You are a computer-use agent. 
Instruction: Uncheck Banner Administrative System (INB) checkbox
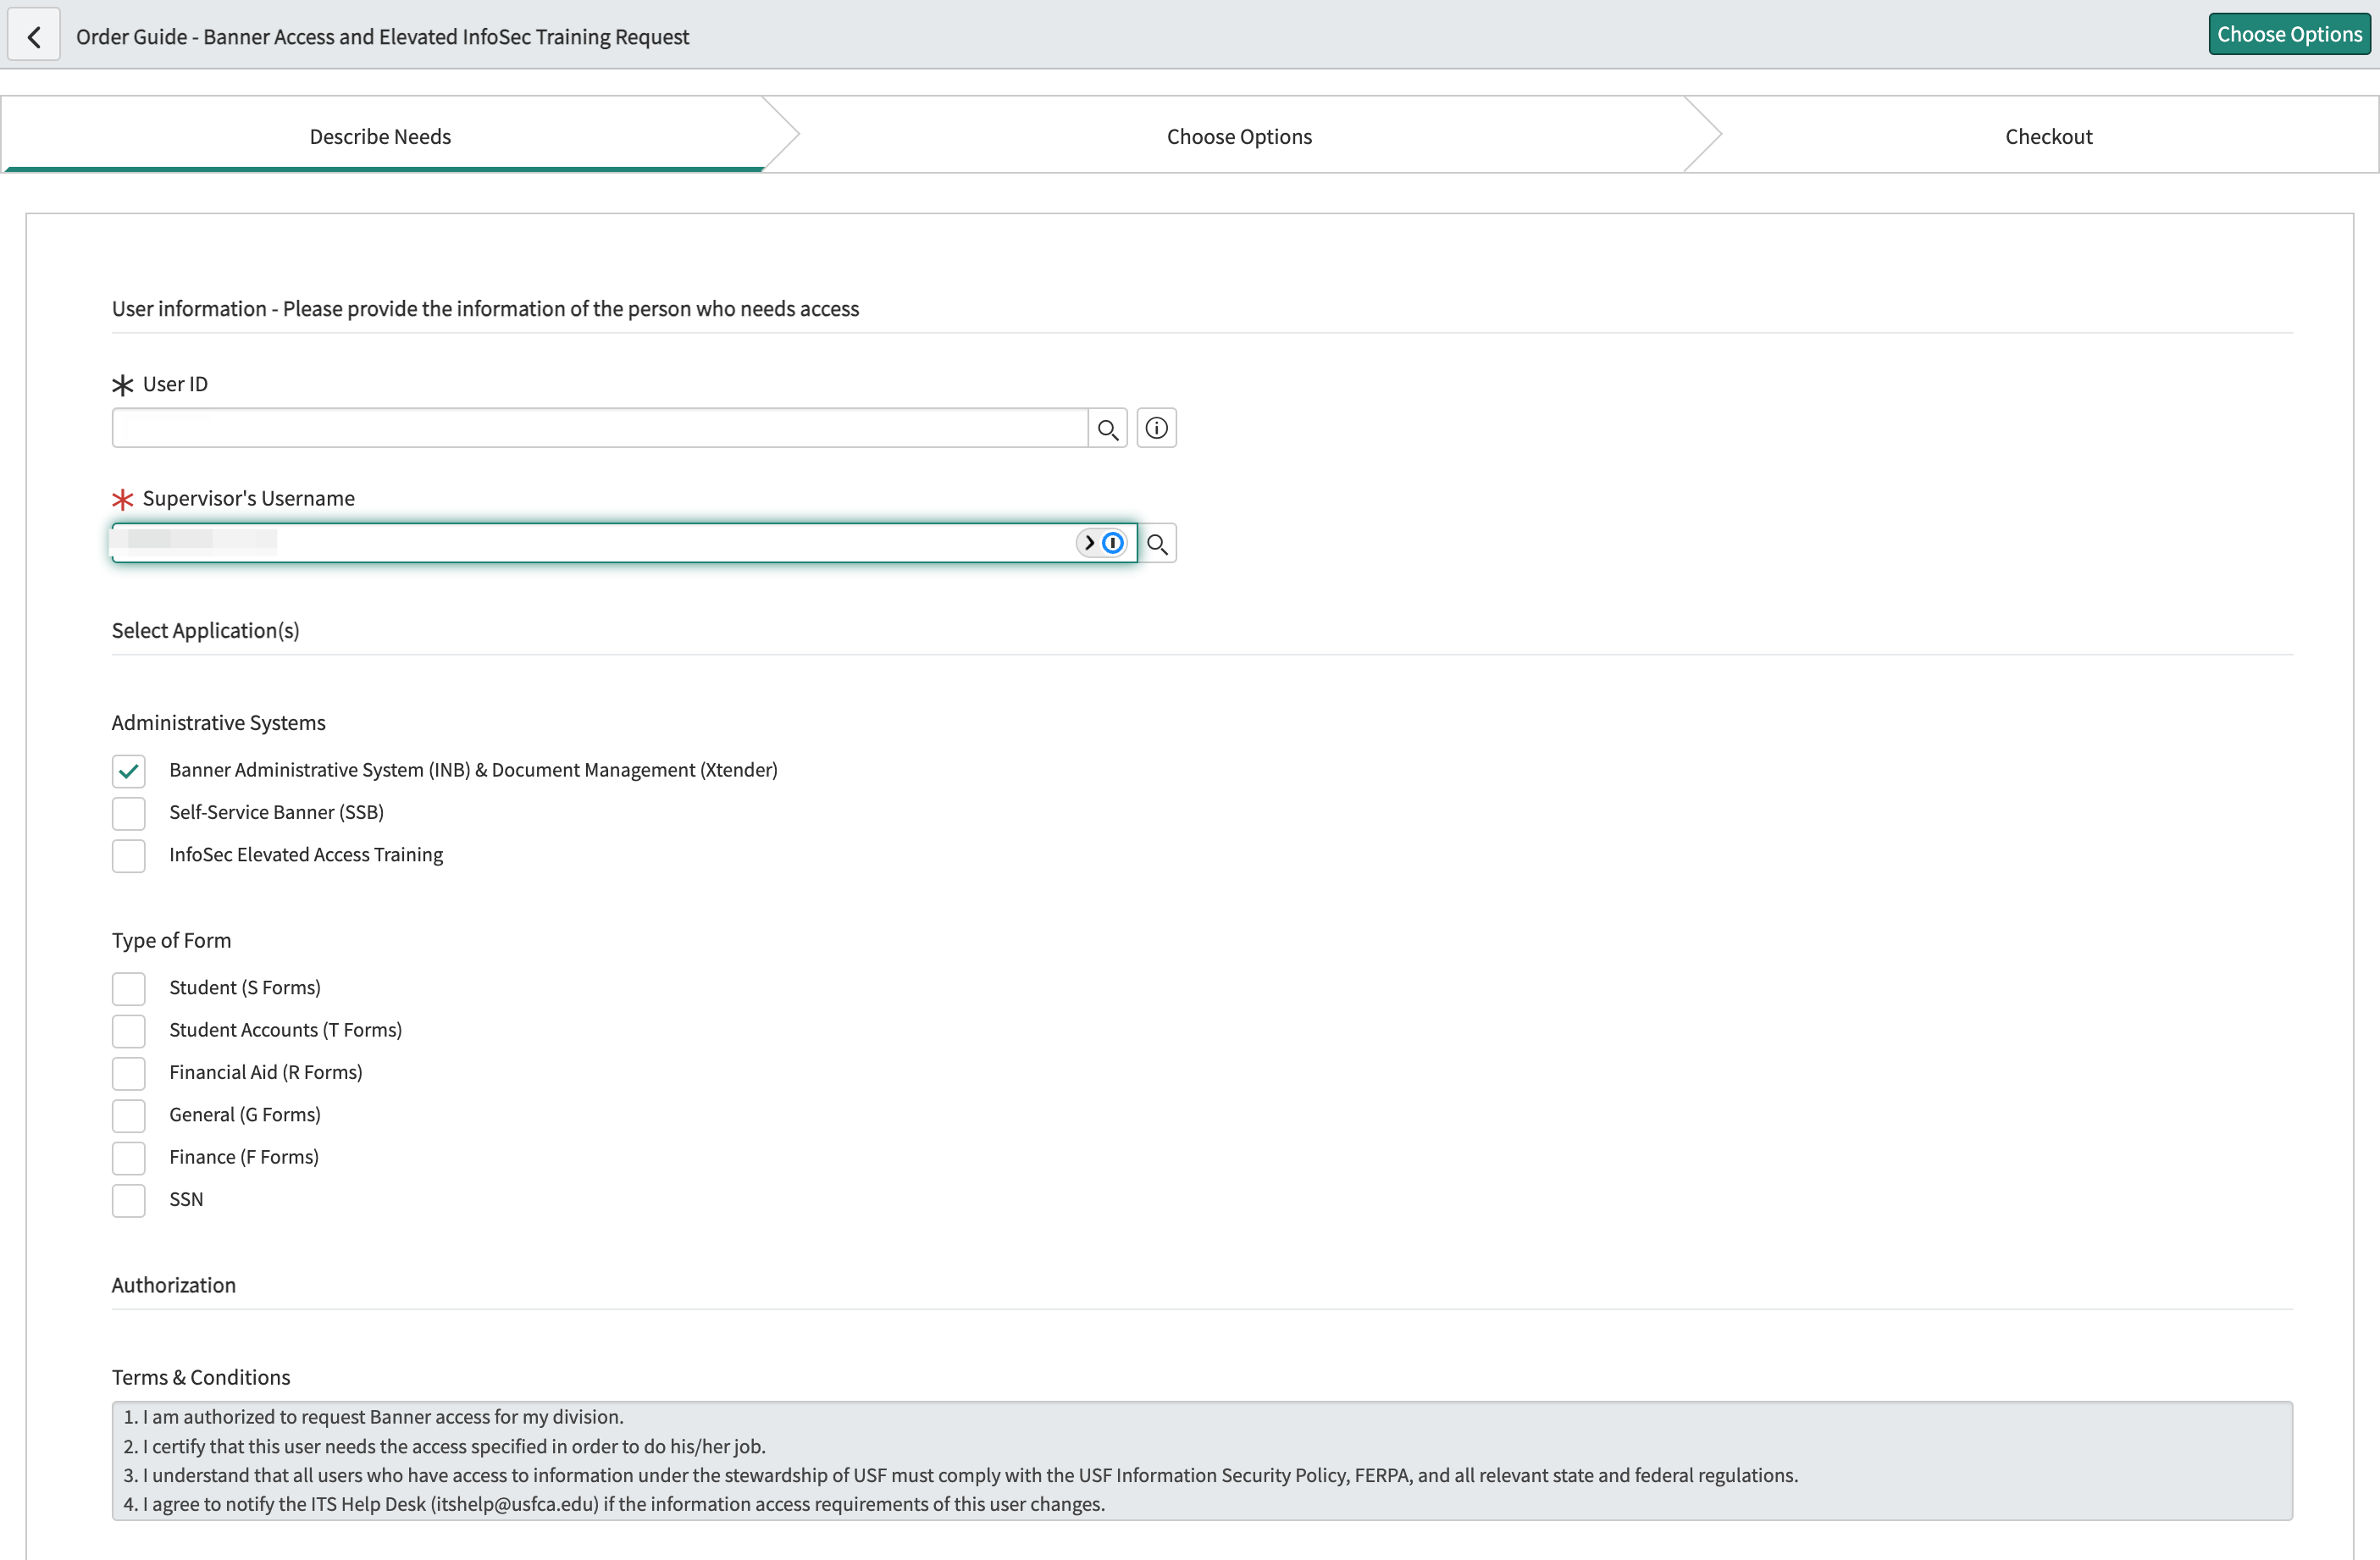point(129,771)
